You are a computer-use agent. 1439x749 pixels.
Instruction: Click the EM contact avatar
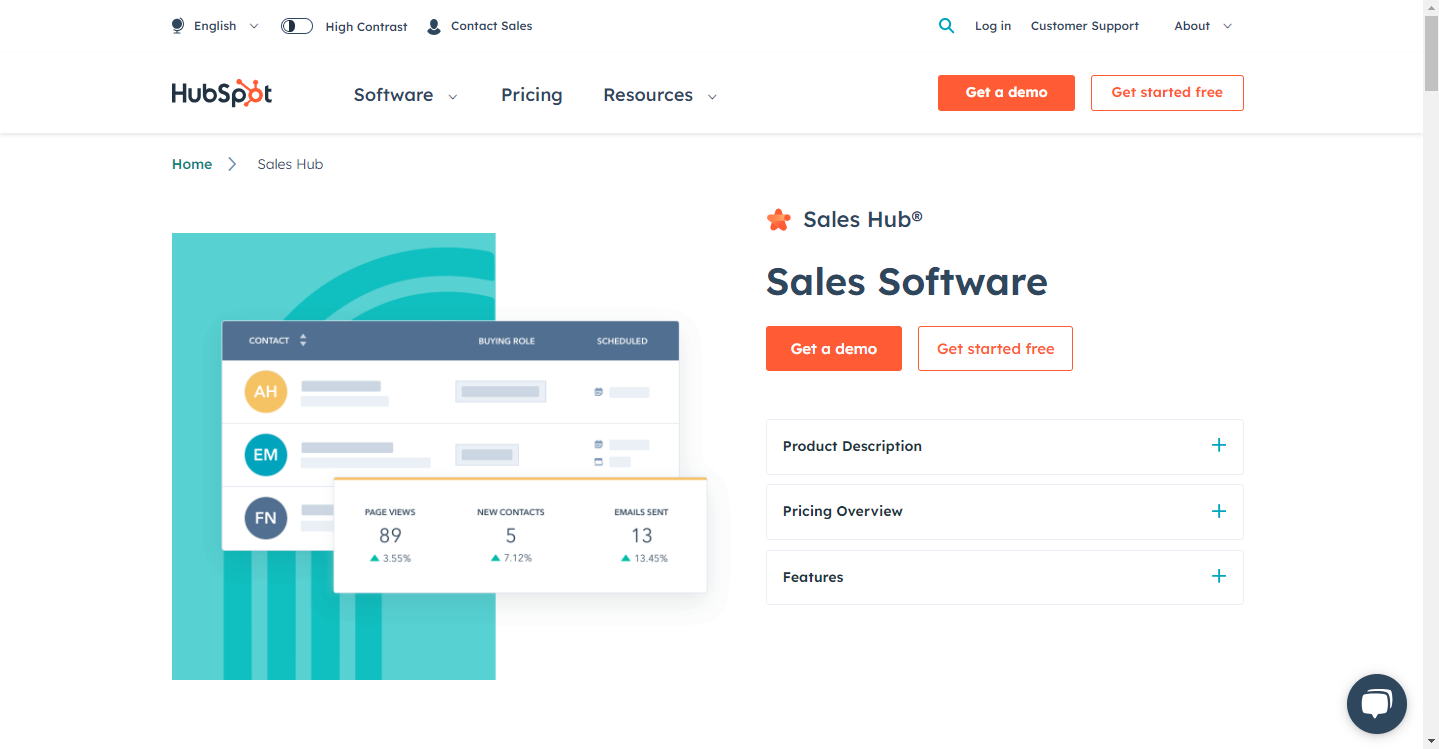pos(266,455)
